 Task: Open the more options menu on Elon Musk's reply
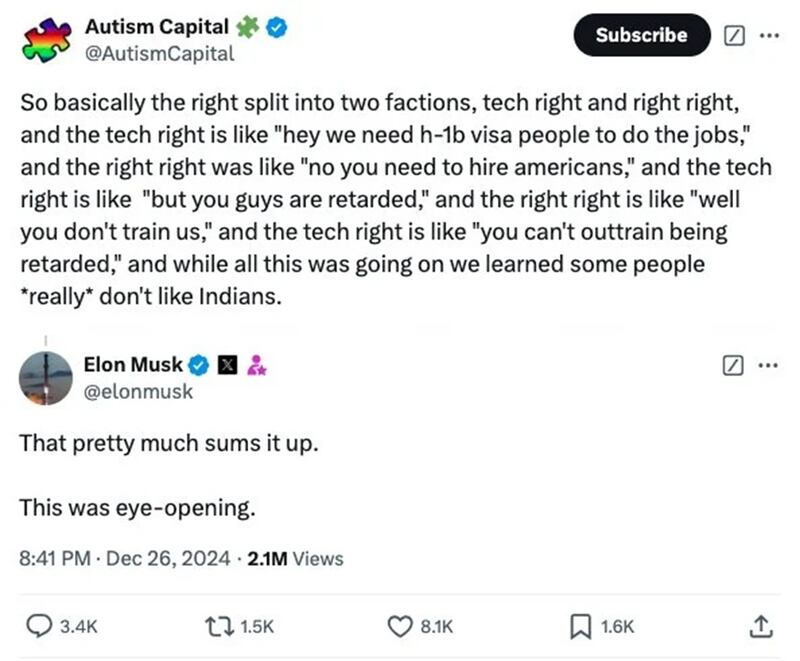tap(767, 367)
